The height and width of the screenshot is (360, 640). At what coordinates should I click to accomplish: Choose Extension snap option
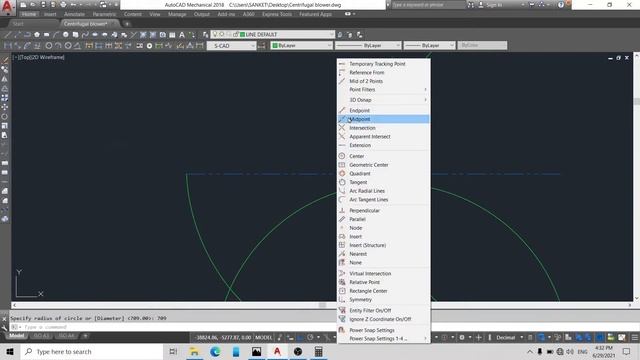[x=383, y=145]
